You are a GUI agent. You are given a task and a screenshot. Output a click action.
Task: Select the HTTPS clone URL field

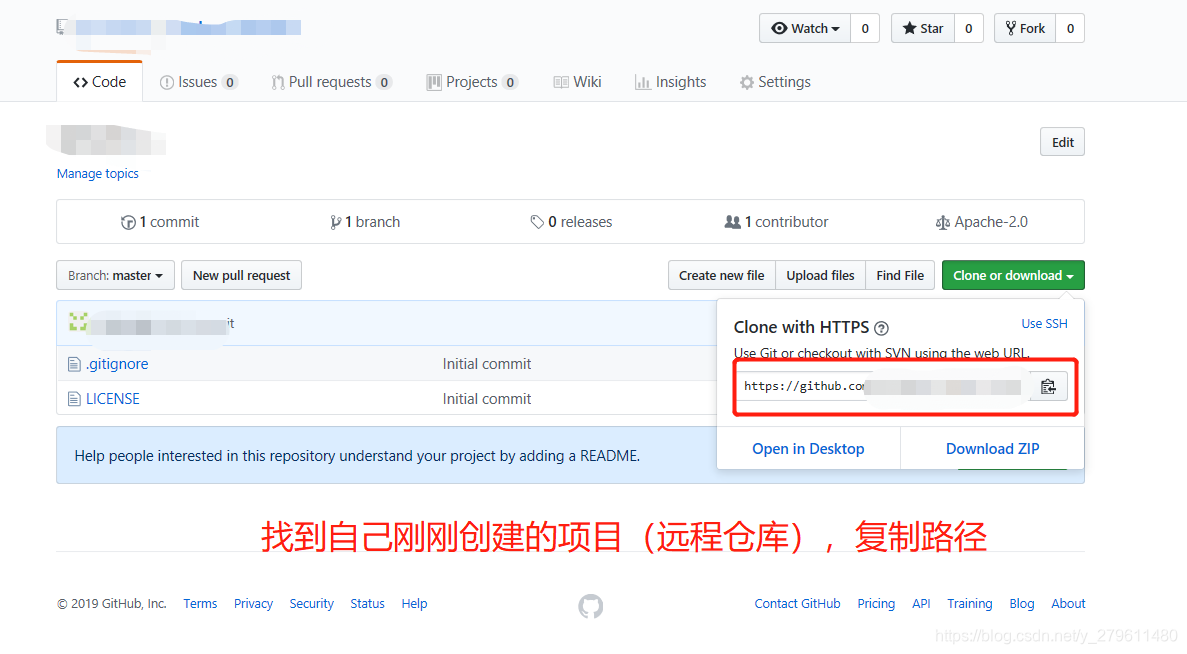click(882, 386)
